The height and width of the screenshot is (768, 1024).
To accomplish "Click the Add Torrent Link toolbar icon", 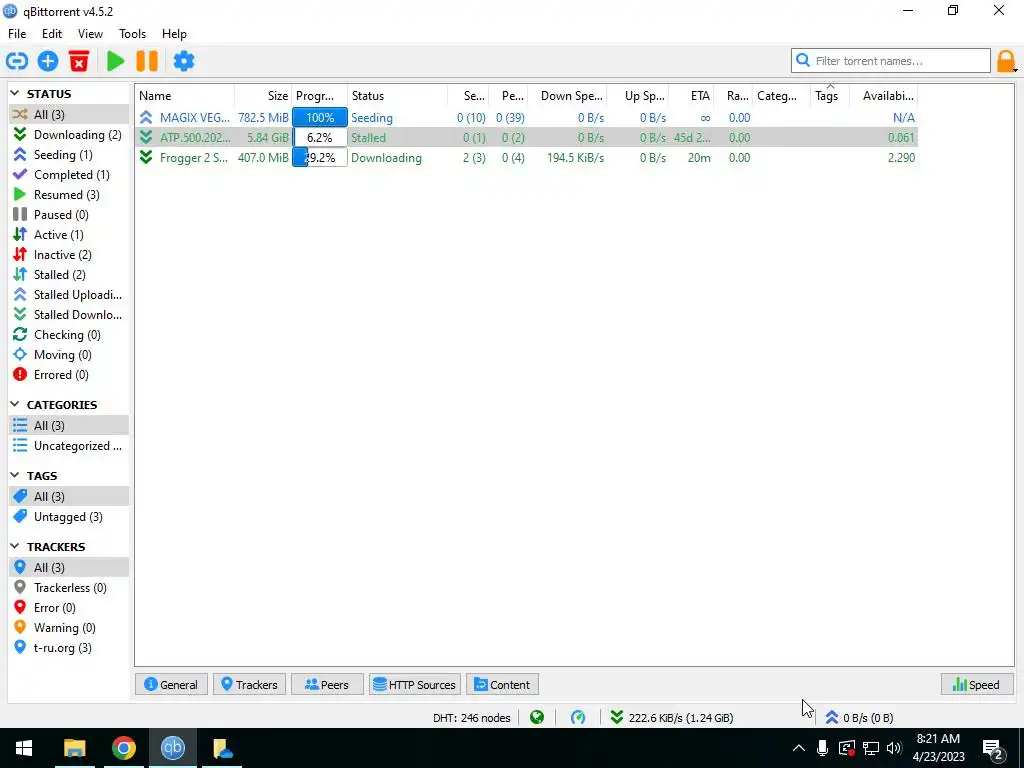I will point(17,61).
